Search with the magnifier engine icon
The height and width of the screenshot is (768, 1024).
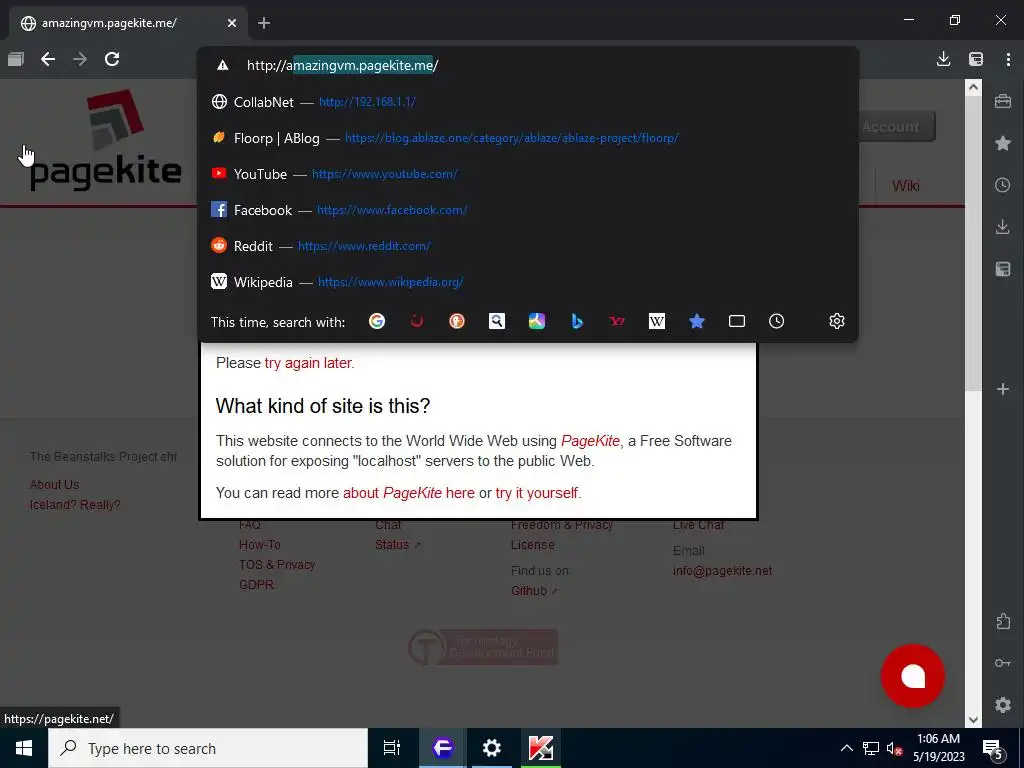coord(497,321)
